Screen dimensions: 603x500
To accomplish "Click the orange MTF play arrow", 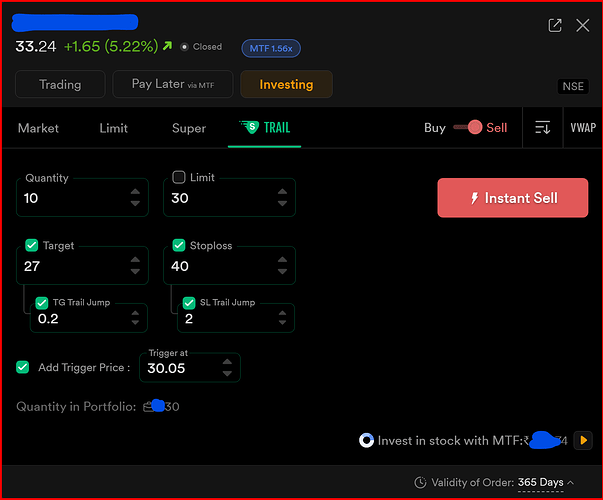I will [583, 440].
